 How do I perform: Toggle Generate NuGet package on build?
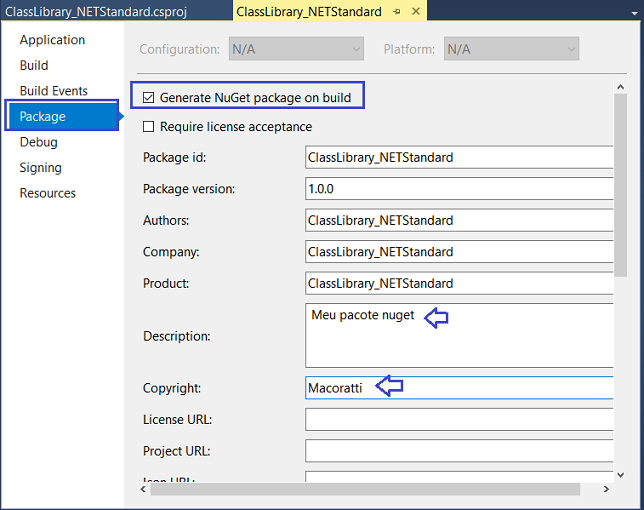pos(148,98)
